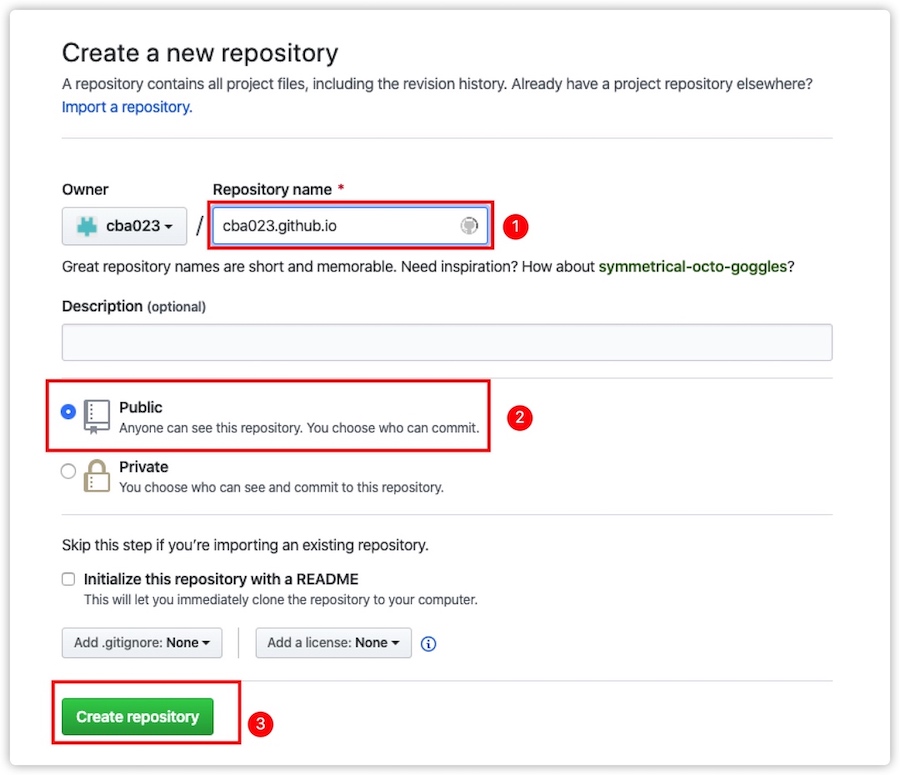Viewport: 900px width, 775px height.
Task: Click the GitHub octocat icon in name field
Action: tap(469, 226)
